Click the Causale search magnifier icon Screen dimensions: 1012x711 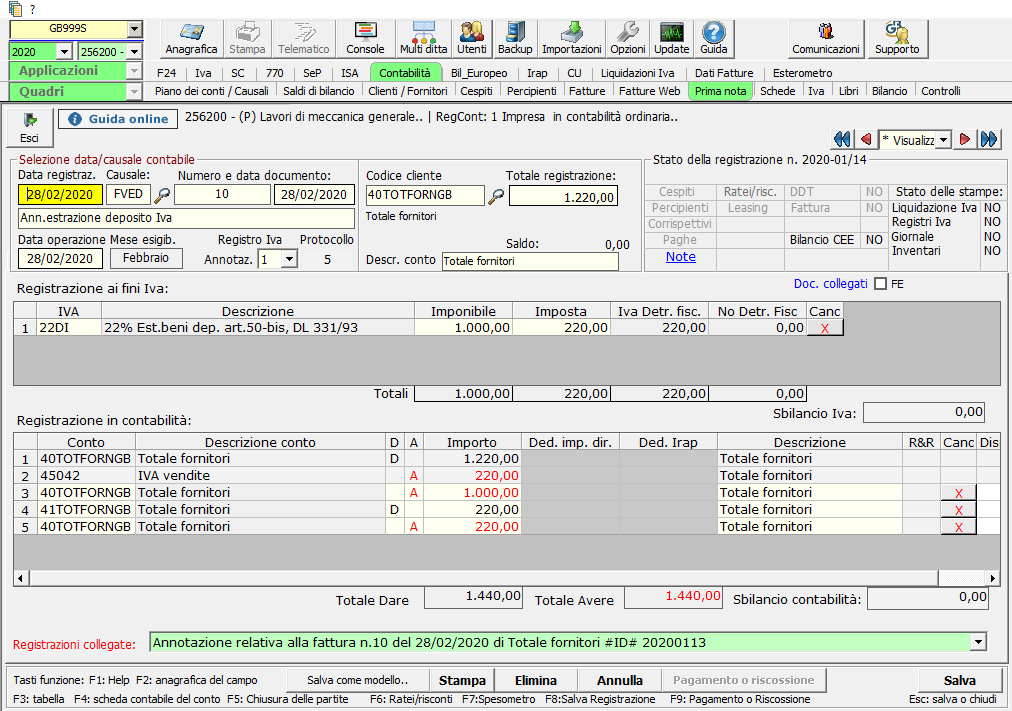(163, 194)
